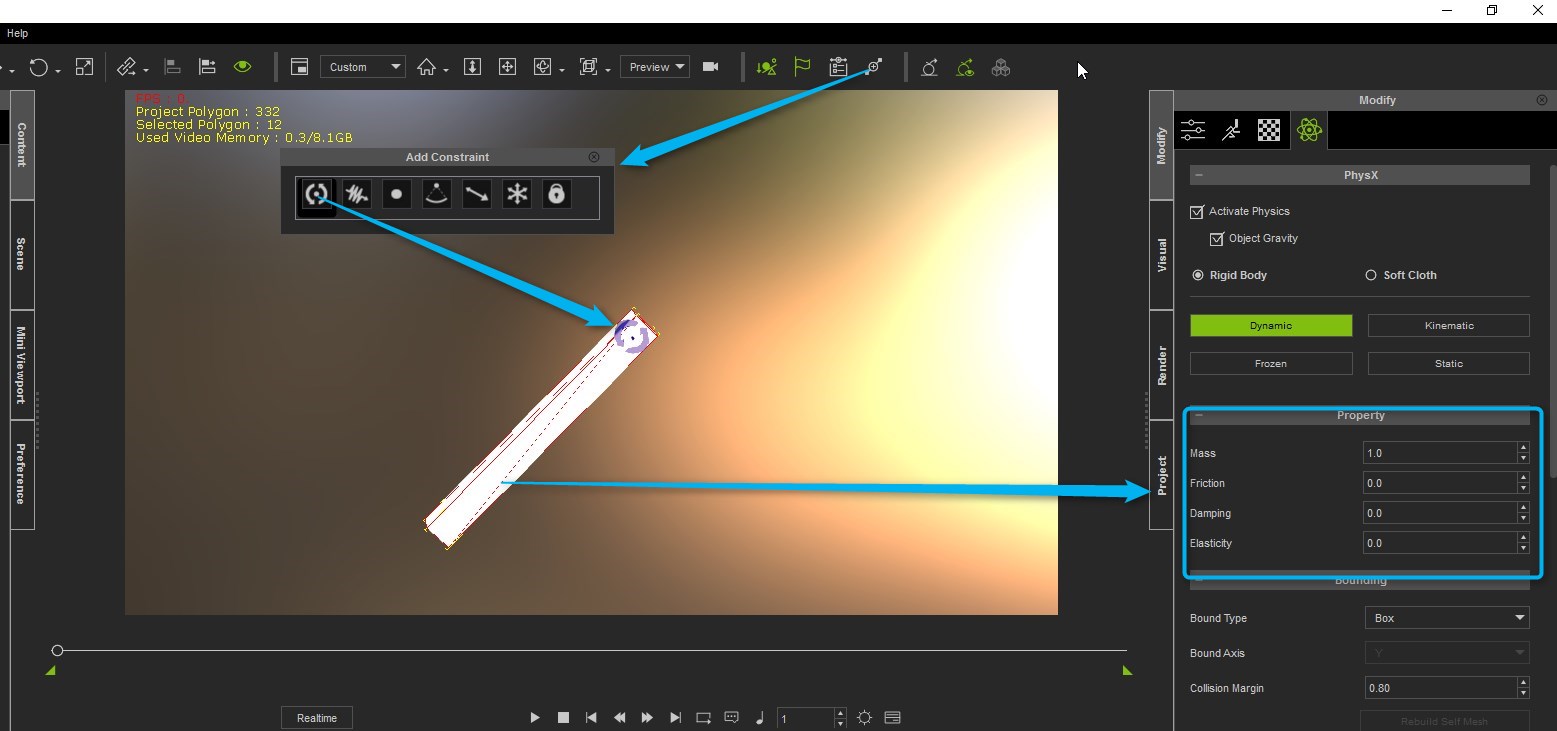Click the Add Constraint toolbar icon
The height and width of the screenshot is (731, 1557).
pos(874,67)
